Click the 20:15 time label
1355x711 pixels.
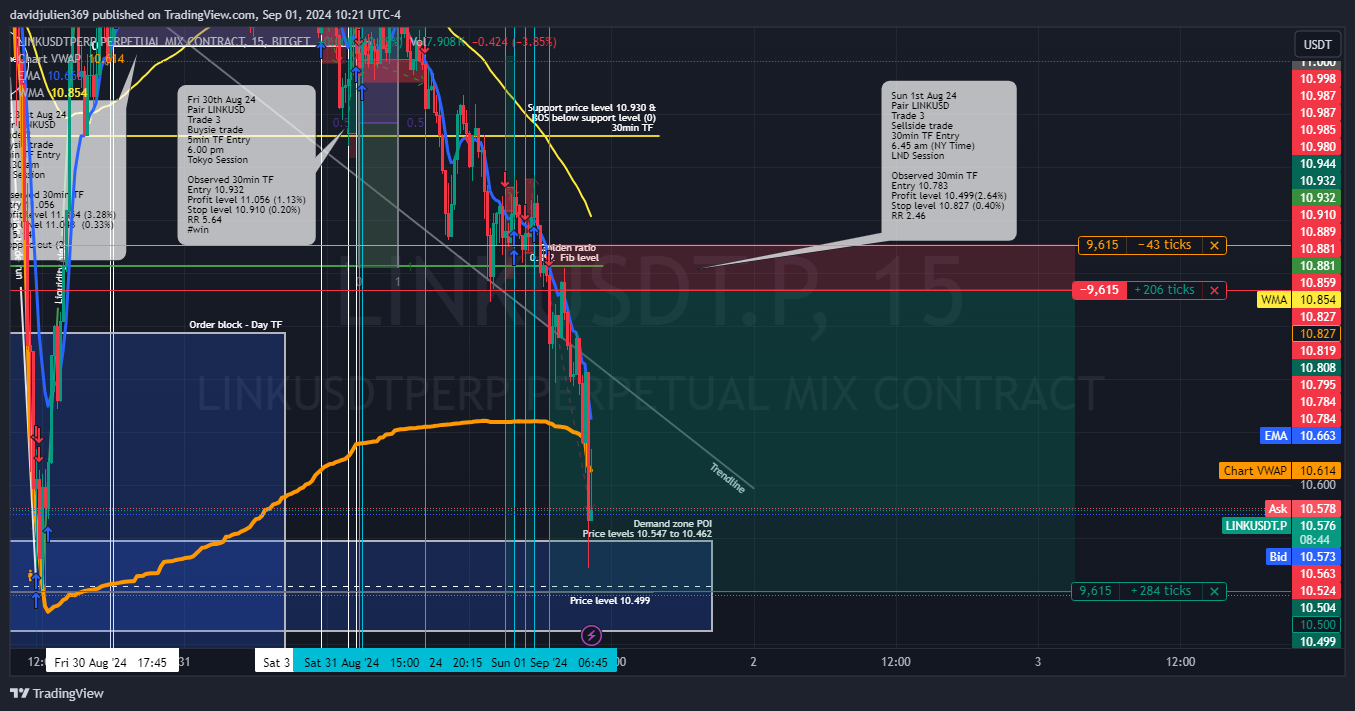(468, 662)
